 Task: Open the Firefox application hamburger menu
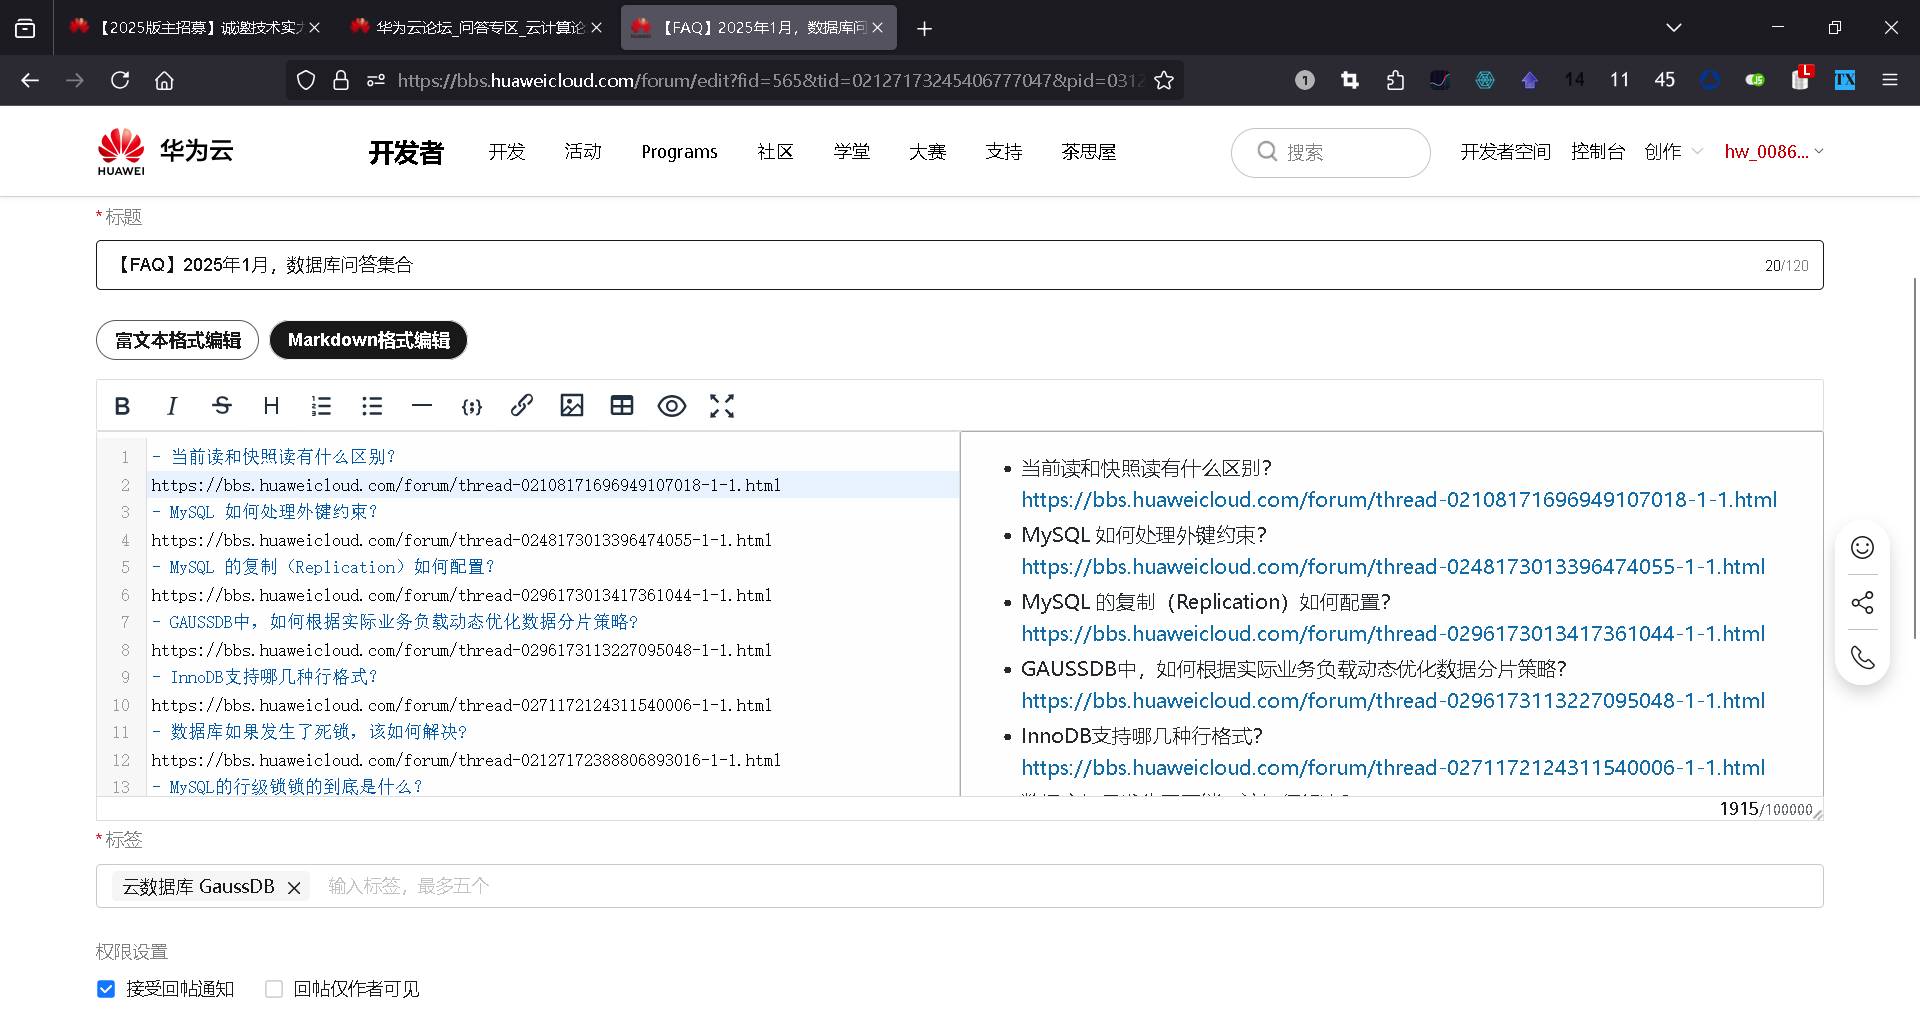[x=1890, y=80]
